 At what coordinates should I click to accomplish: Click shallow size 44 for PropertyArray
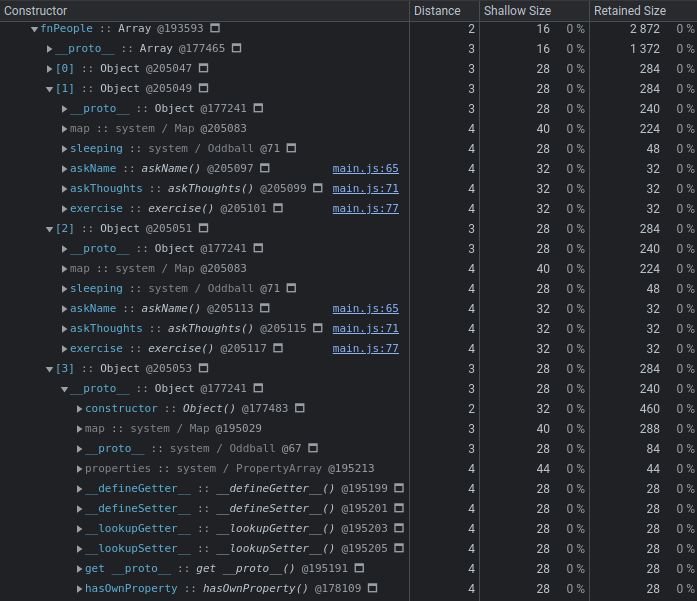point(543,469)
